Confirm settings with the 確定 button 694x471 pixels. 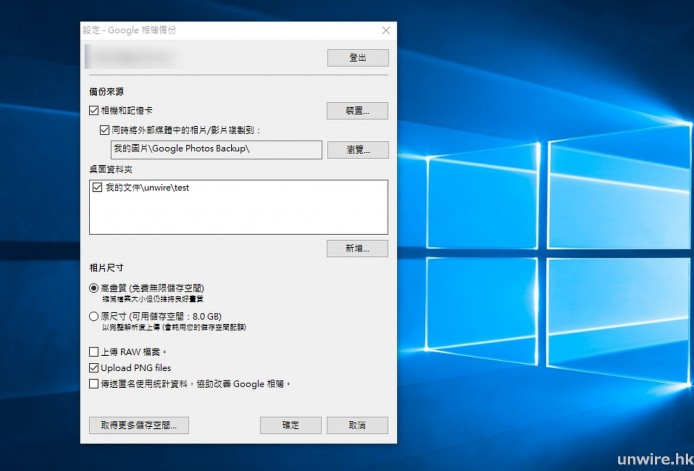(290, 425)
